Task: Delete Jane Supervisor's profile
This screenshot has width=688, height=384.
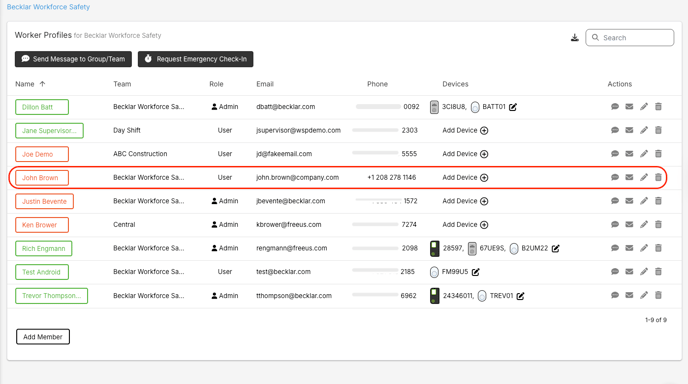Action: click(x=658, y=130)
